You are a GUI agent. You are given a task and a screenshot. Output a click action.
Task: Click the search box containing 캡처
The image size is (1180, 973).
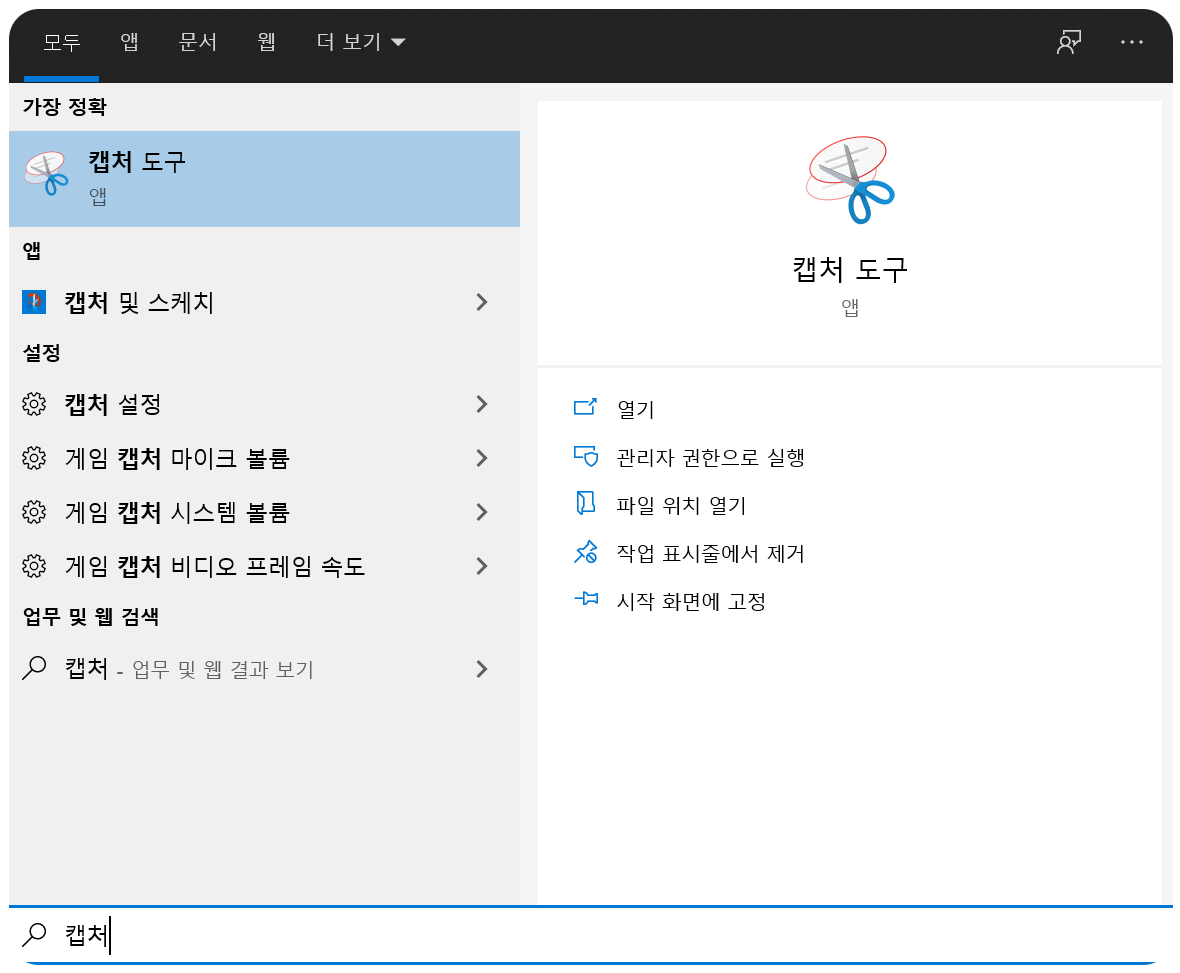click(590, 935)
